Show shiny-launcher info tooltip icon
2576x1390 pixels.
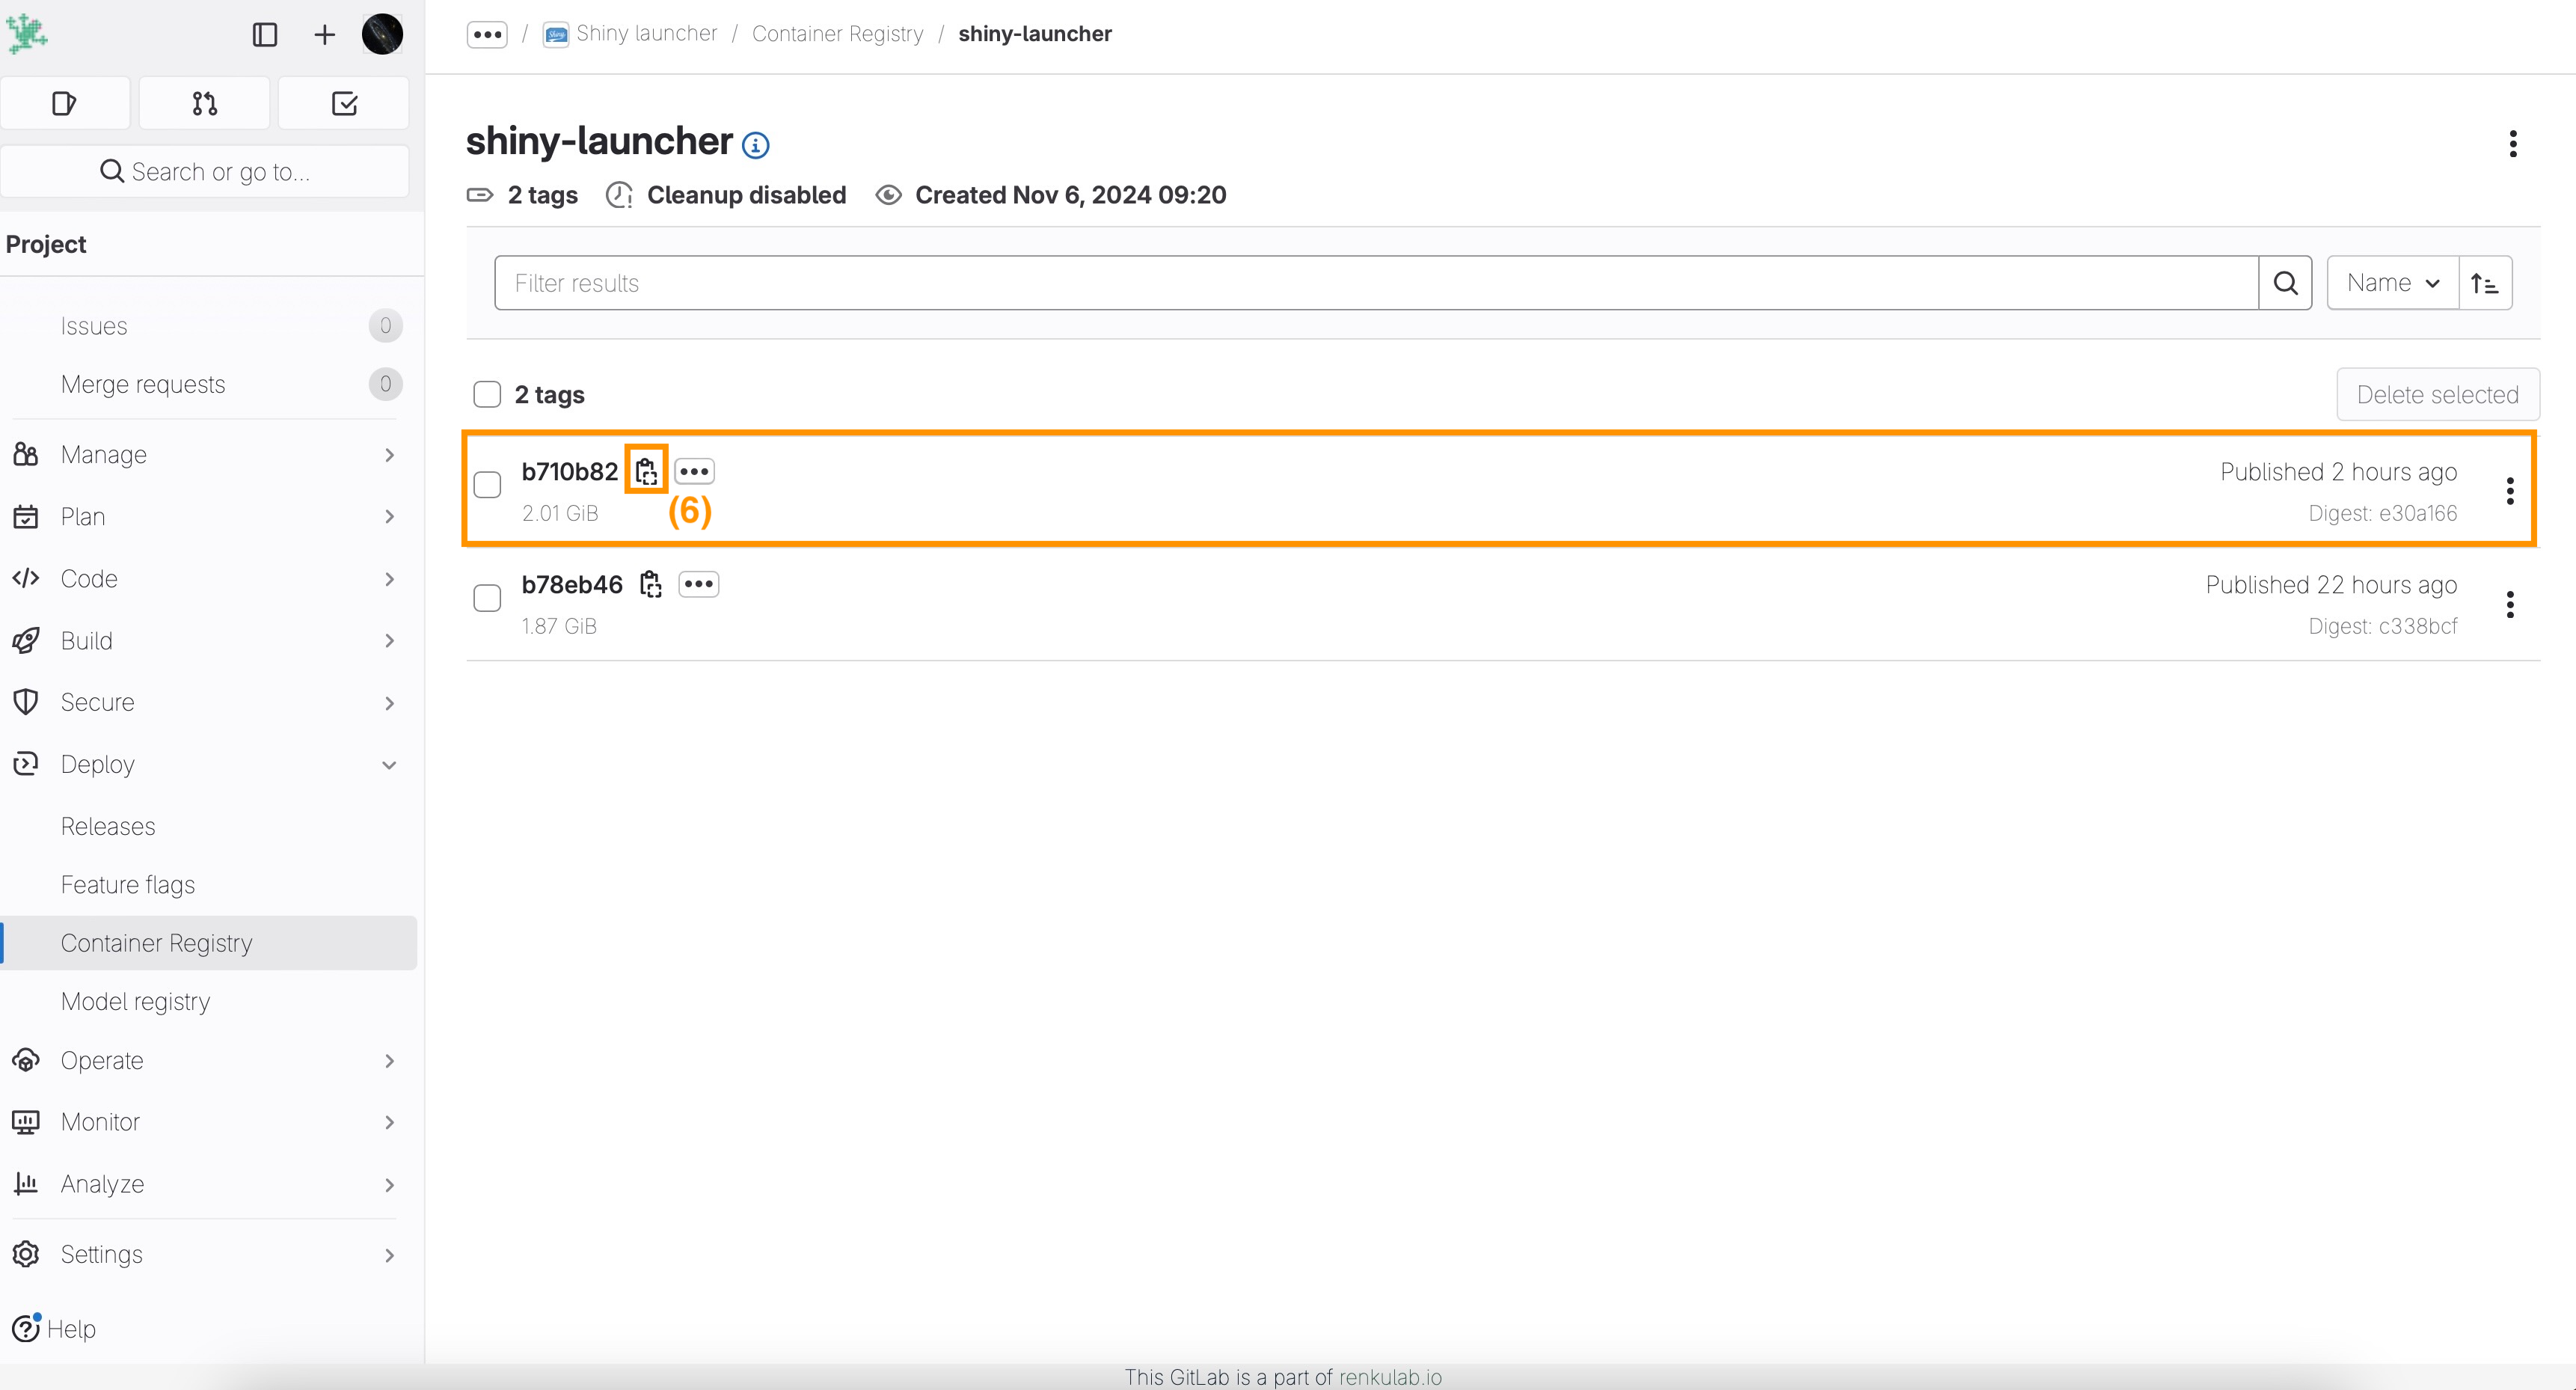[x=756, y=146]
